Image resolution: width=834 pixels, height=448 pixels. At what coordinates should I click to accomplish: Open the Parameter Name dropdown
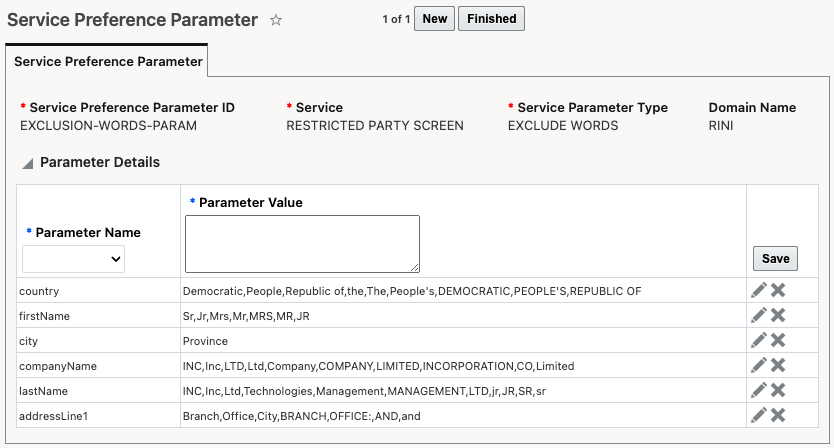[x=74, y=259]
